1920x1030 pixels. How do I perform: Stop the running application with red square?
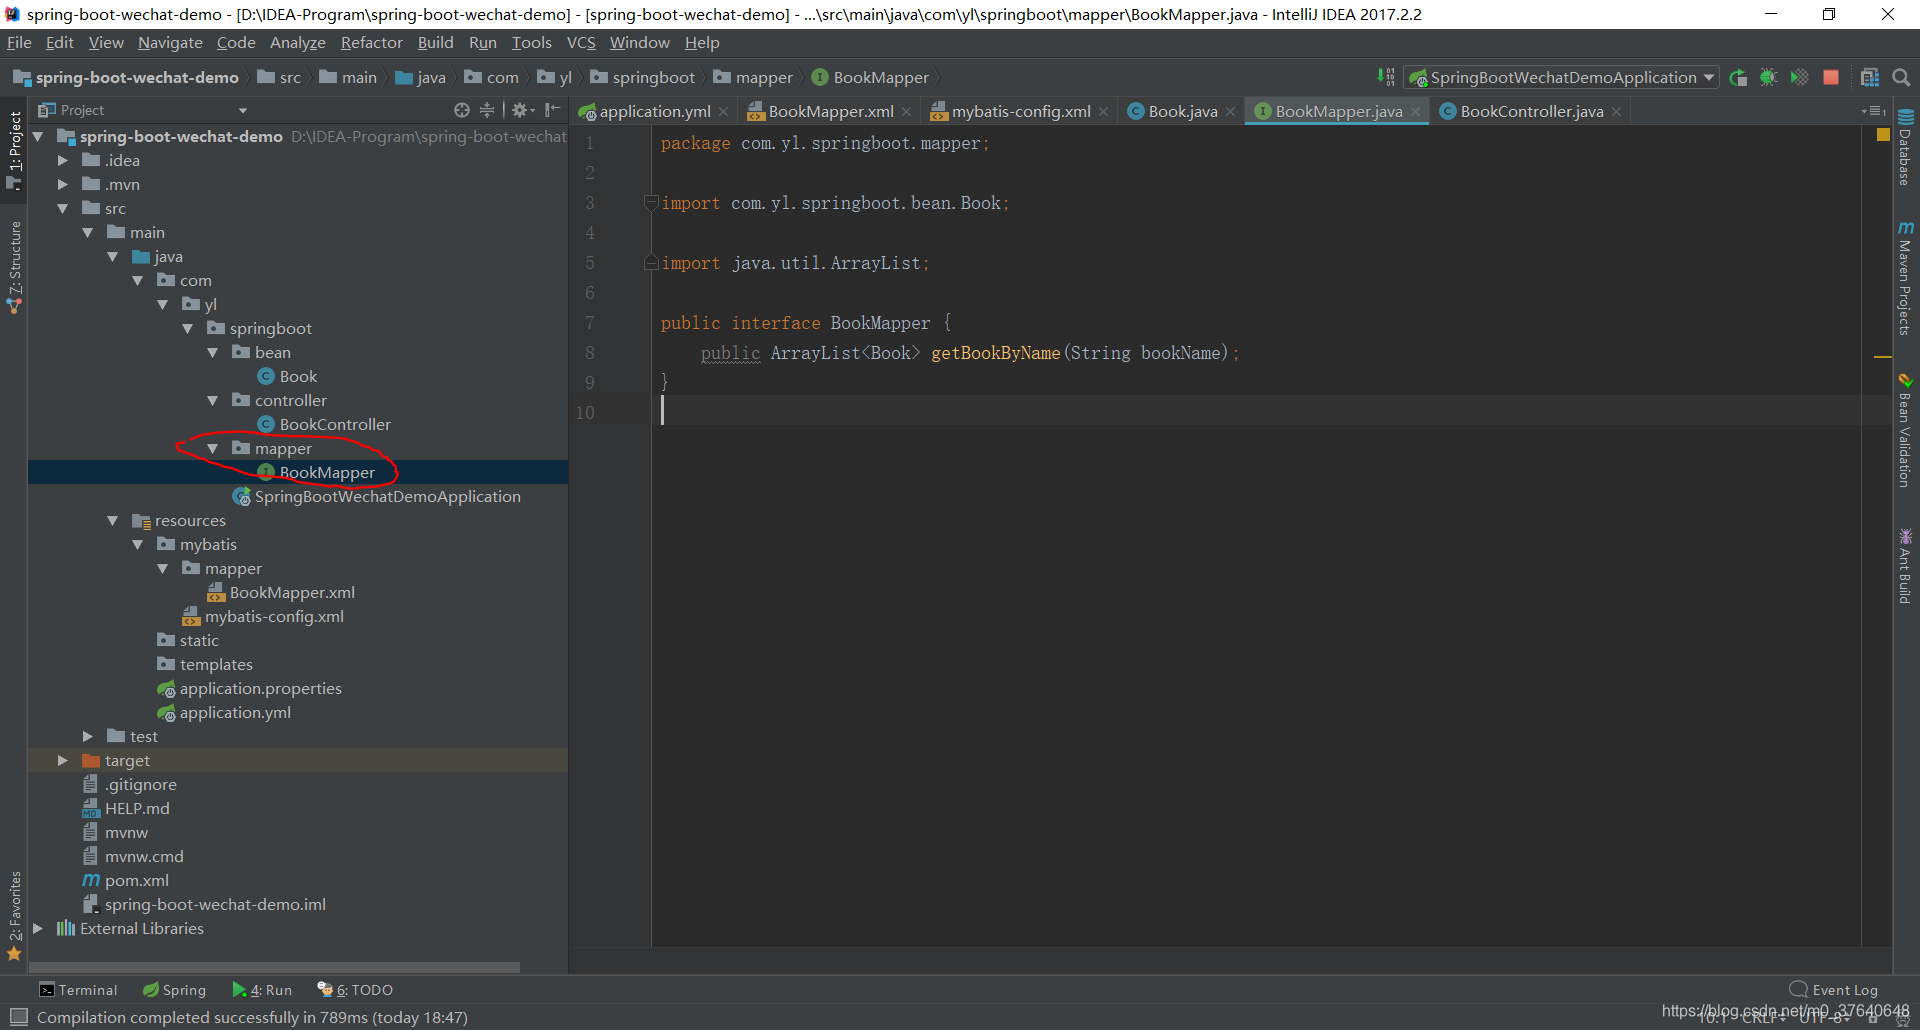pyautogui.click(x=1831, y=77)
